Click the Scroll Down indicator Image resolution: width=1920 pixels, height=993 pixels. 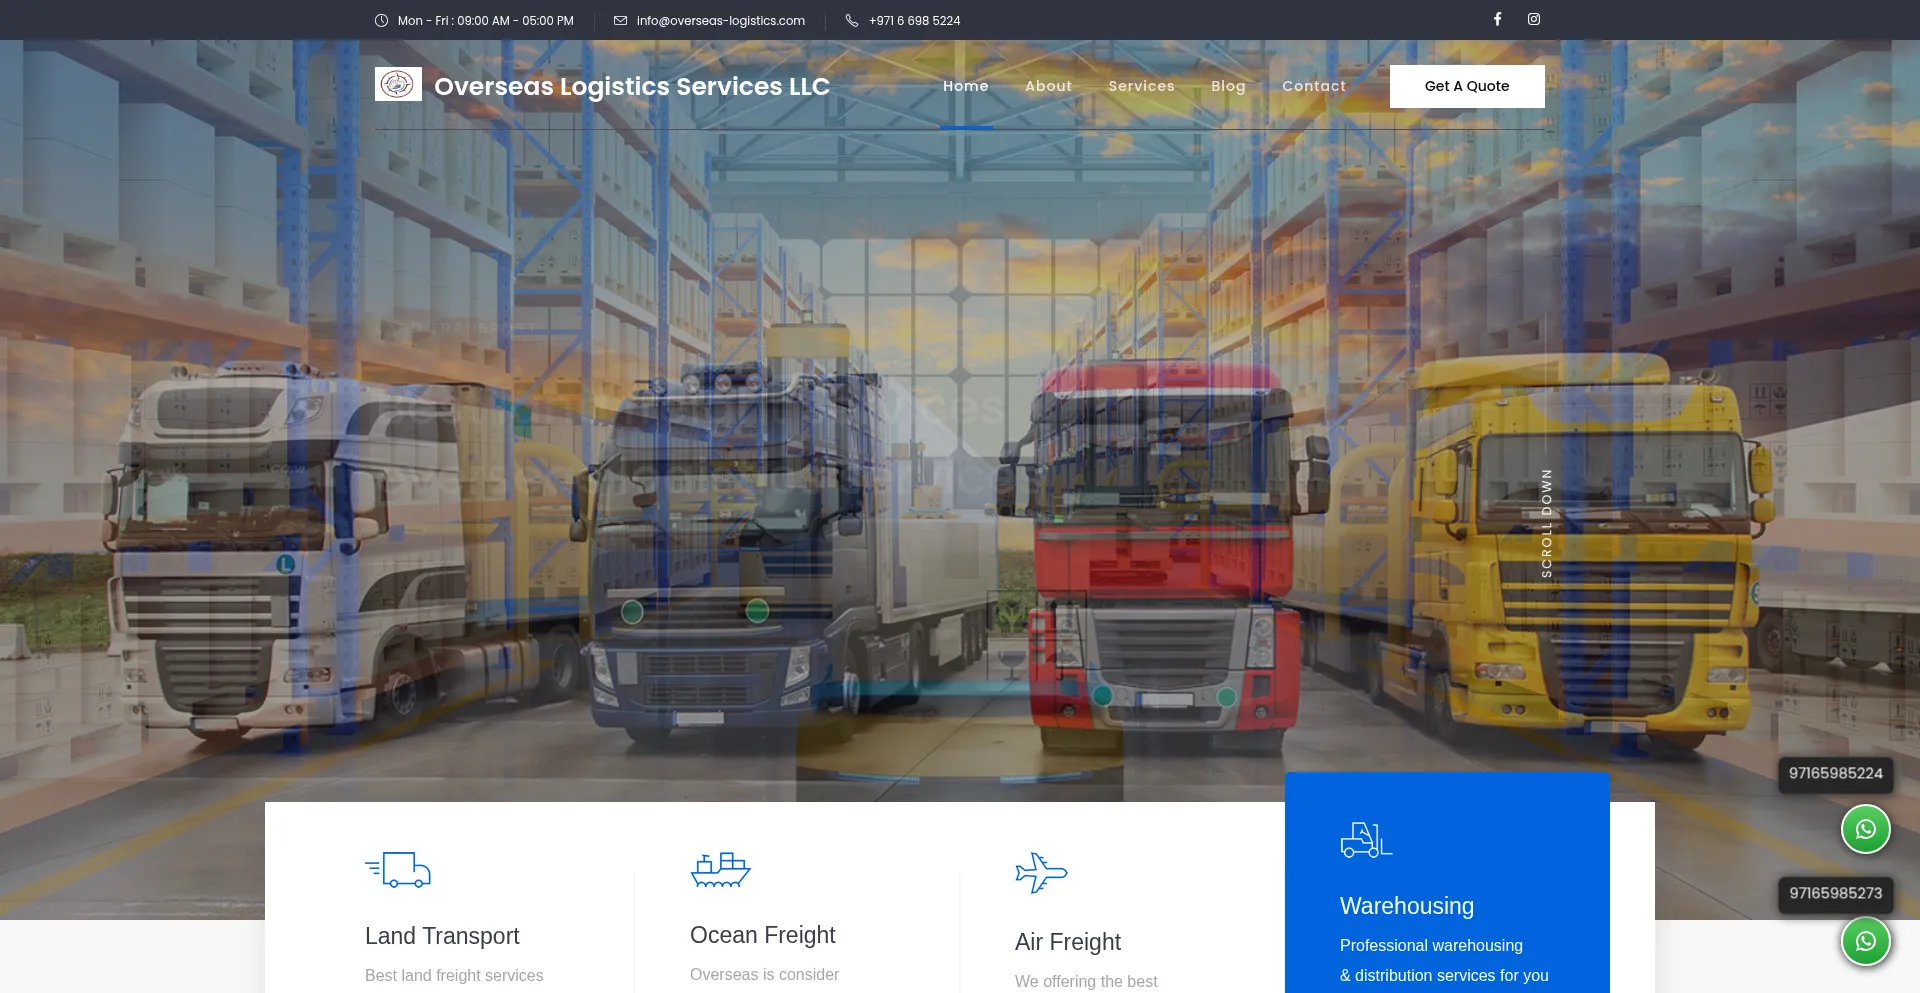(1546, 522)
